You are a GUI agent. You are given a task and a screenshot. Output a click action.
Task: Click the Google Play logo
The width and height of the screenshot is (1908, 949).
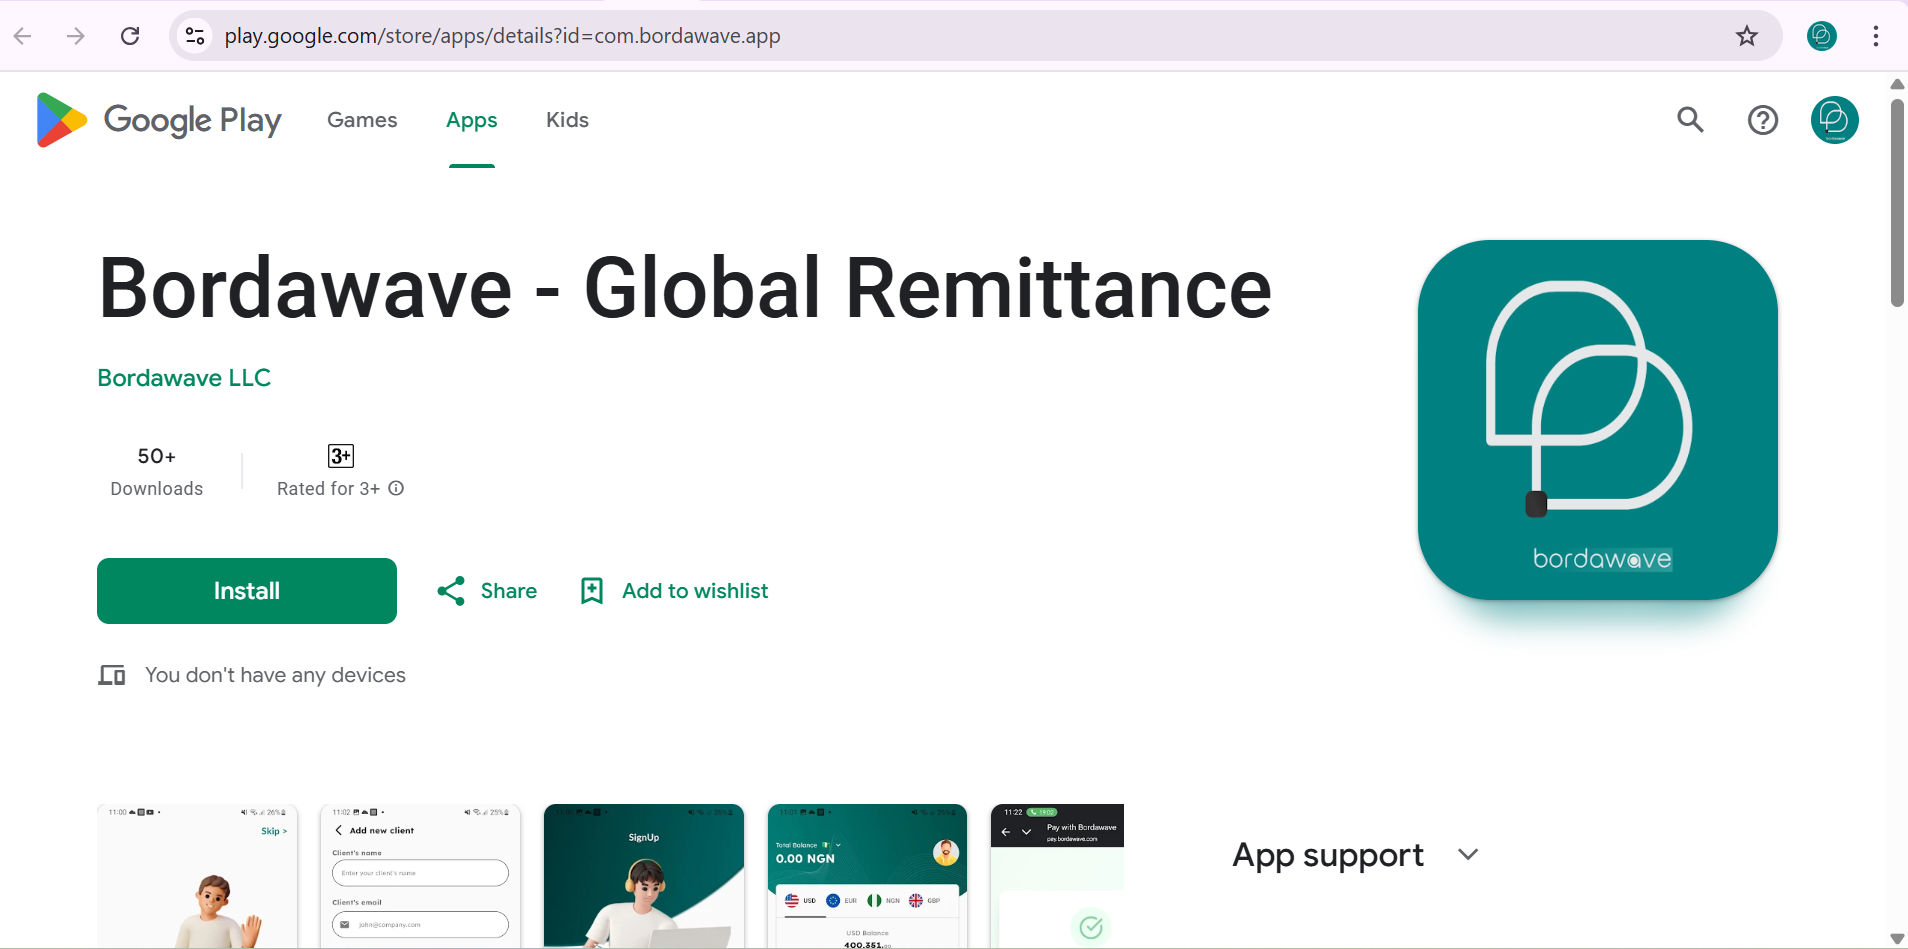tap(159, 120)
